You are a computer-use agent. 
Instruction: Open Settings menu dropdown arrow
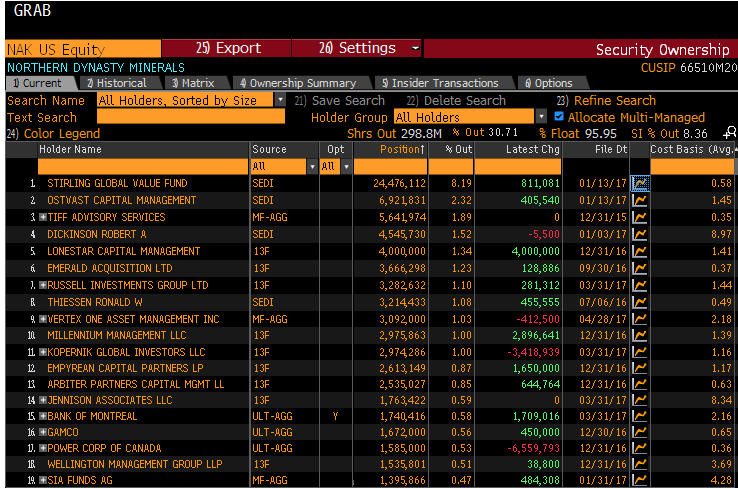tap(415, 48)
